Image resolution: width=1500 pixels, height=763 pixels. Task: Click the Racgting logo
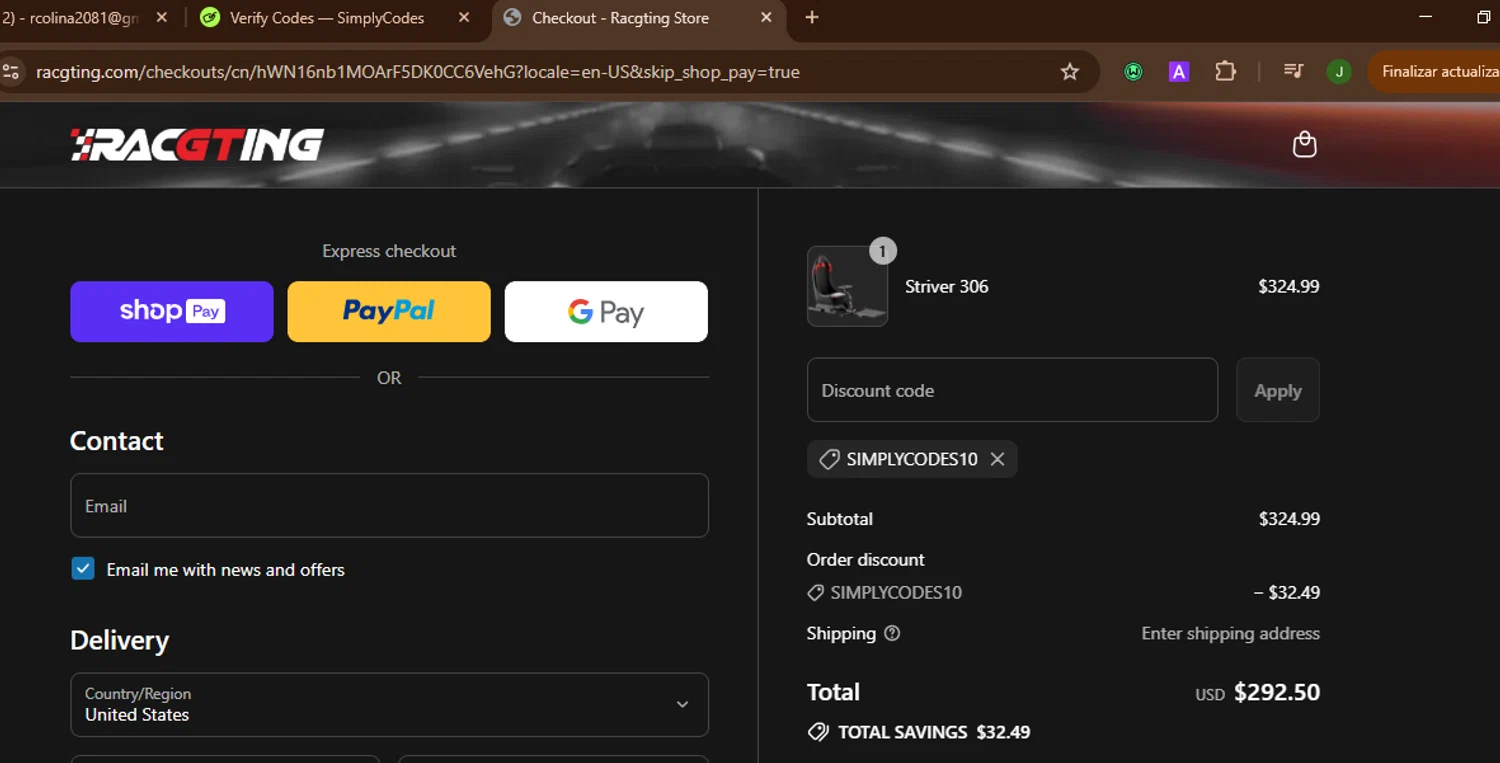pyautogui.click(x=197, y=145)
